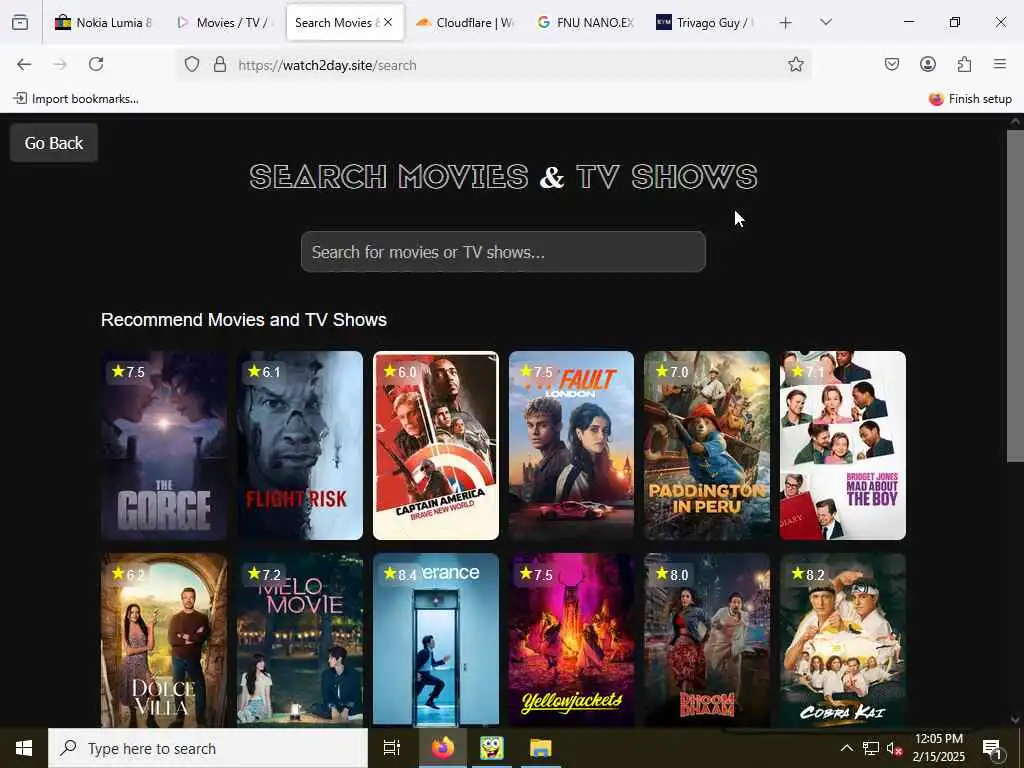The height and width of the screenshot is (768, 1024).
Task: Open notification center icon
Action: 992,748
